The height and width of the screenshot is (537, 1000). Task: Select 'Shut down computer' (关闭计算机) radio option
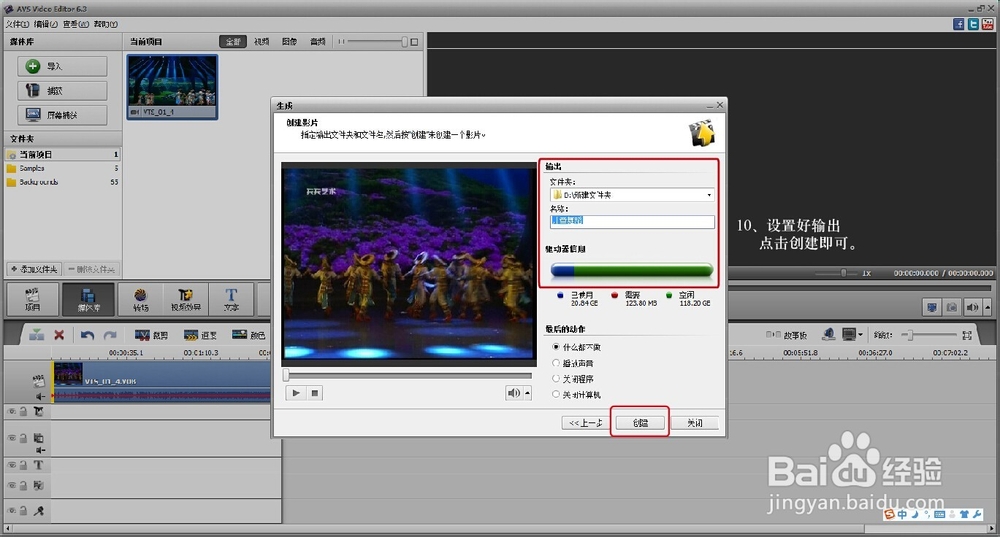(x=556, y=395)
